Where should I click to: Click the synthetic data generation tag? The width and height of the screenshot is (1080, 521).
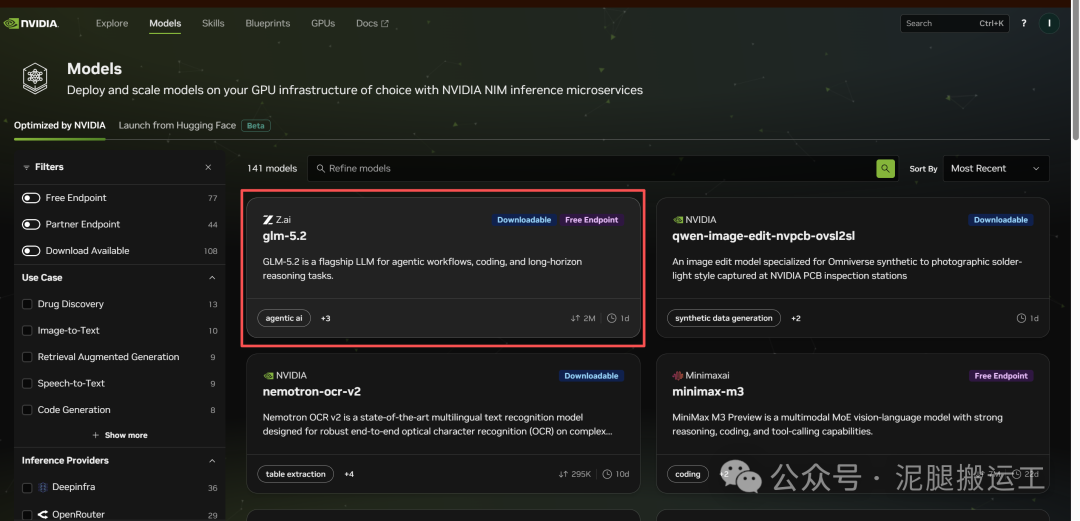724,318
